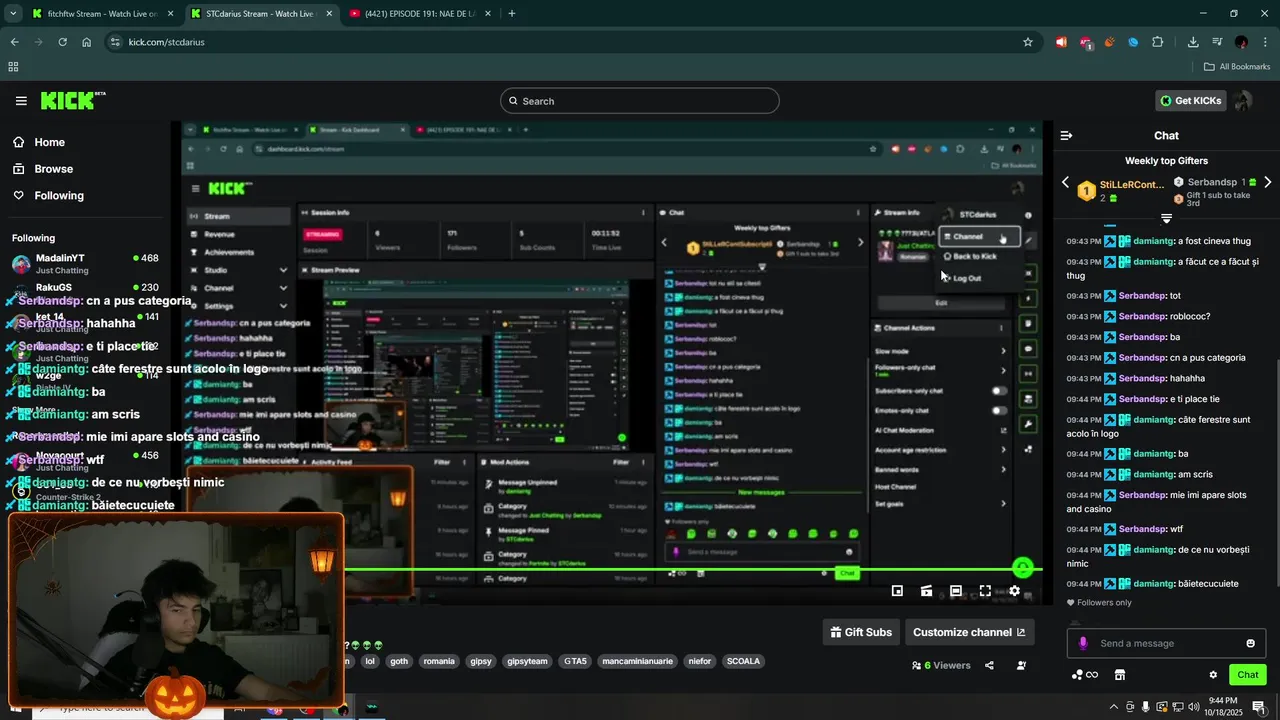The height and width of the screenshot is (720, 1280).
Task: Open channel points infinity icon
Action: [1085, 675]
